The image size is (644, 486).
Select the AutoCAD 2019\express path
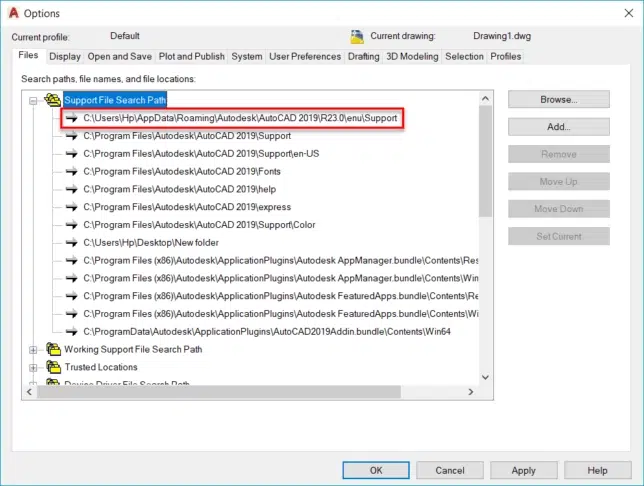(187, 207)
